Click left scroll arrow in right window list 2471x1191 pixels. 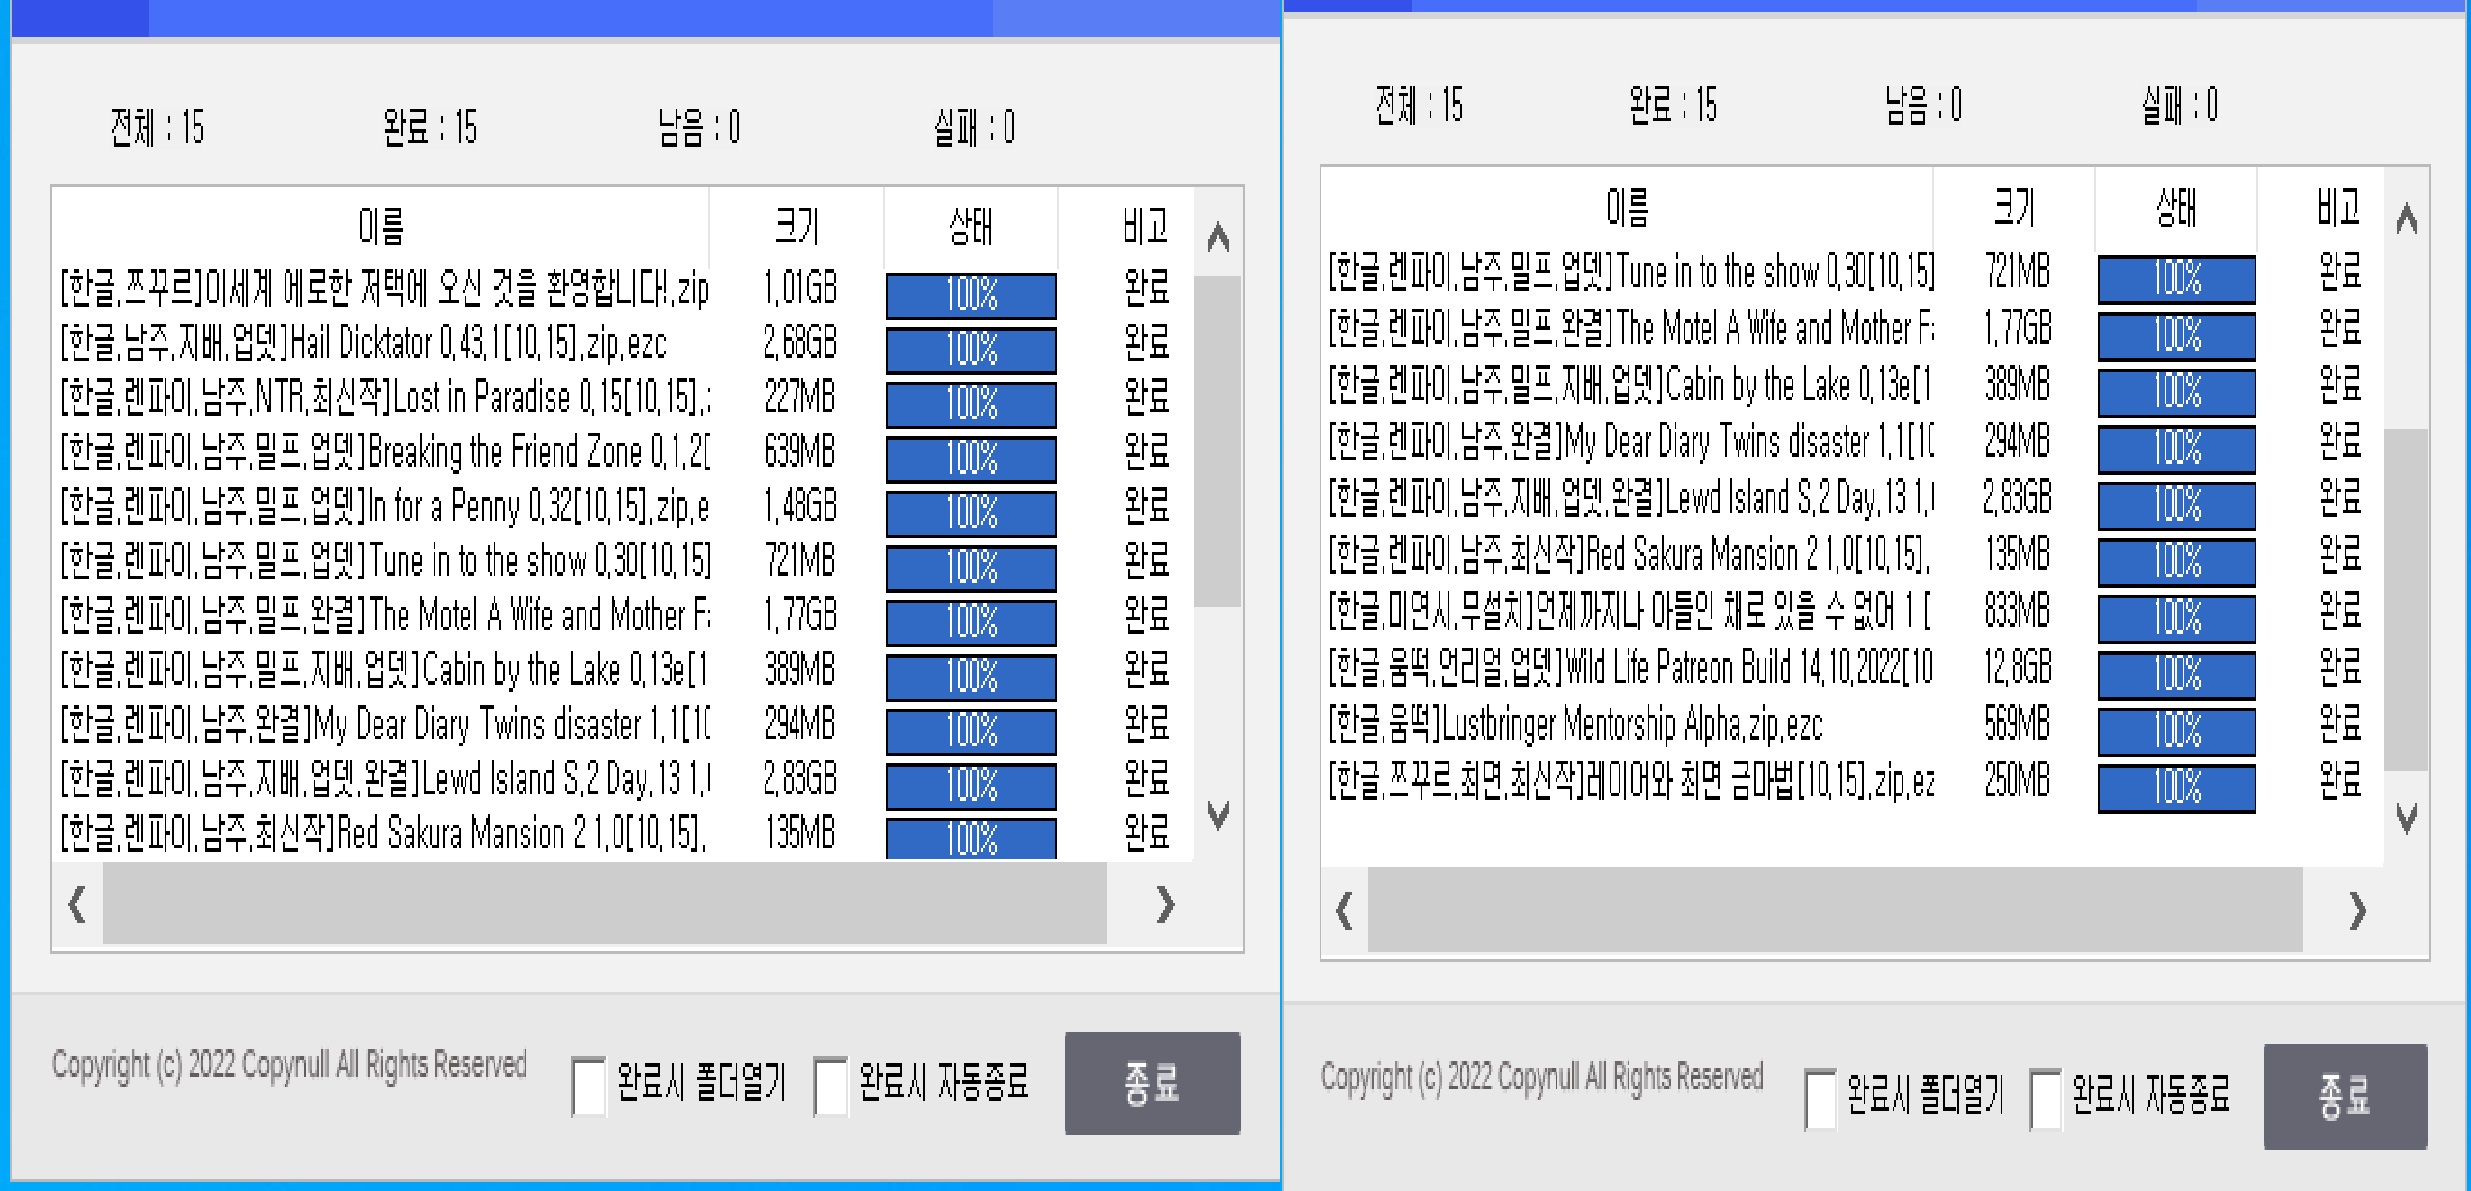[x=1345, y=910]
